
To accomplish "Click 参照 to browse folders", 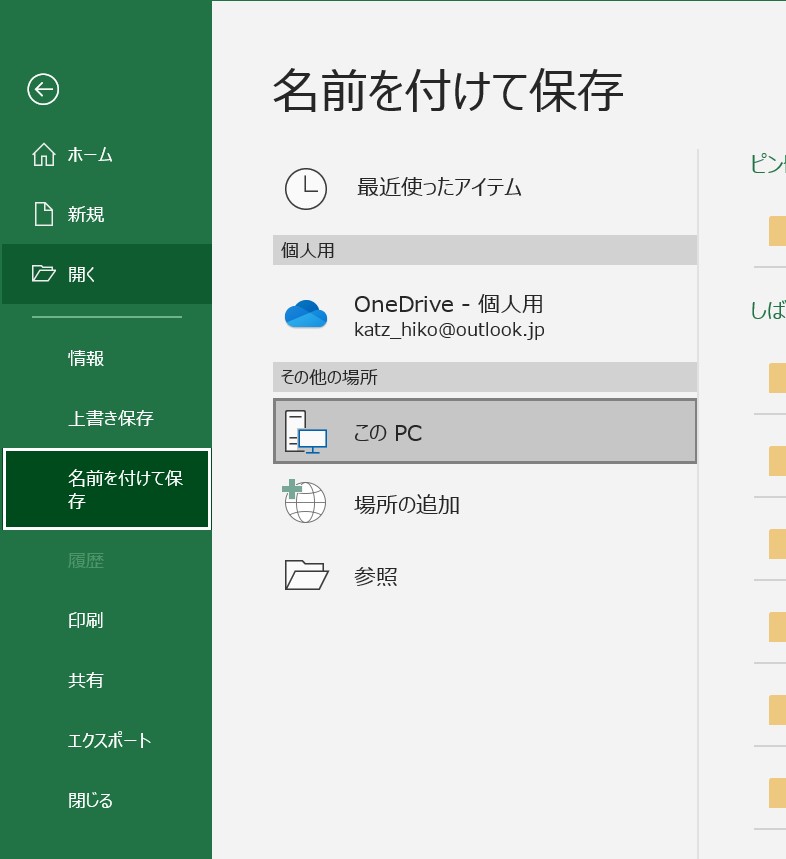I will coord(485,575).
